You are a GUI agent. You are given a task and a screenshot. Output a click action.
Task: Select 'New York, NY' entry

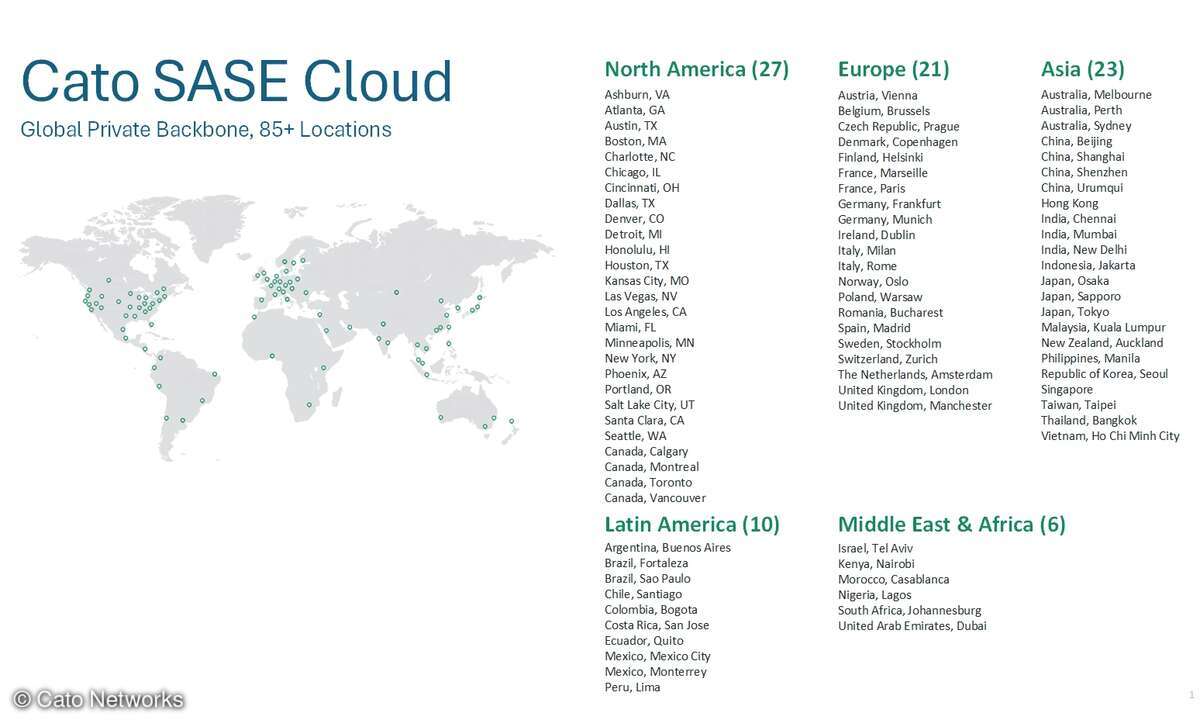[641, 358]
